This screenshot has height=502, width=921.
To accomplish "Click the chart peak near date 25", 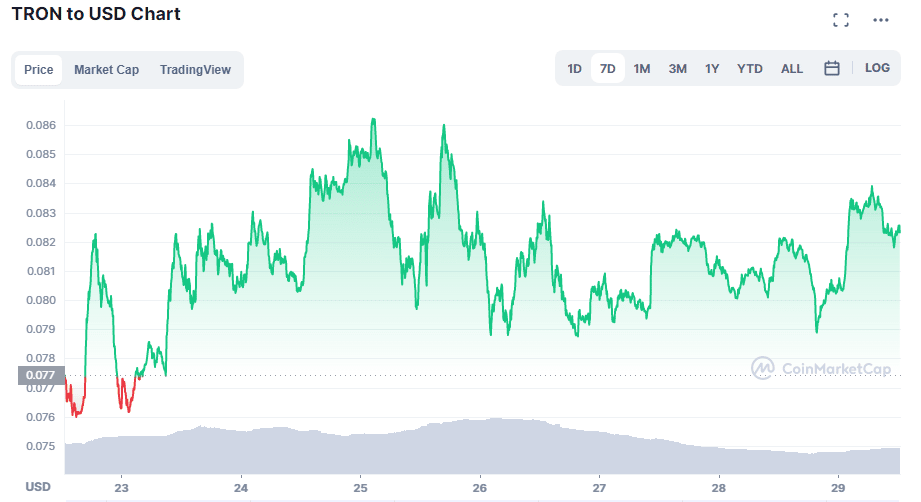I will tap(374, 120).
